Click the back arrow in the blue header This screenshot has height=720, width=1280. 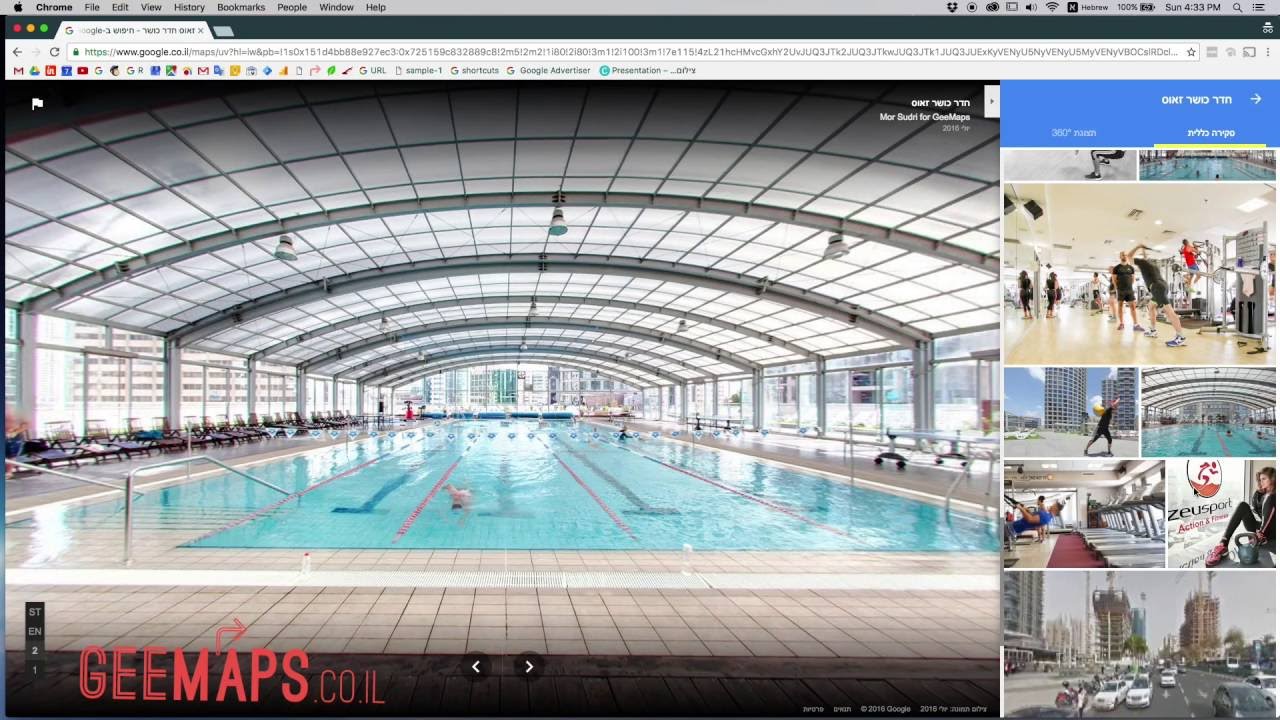(x=1256, y=99)
